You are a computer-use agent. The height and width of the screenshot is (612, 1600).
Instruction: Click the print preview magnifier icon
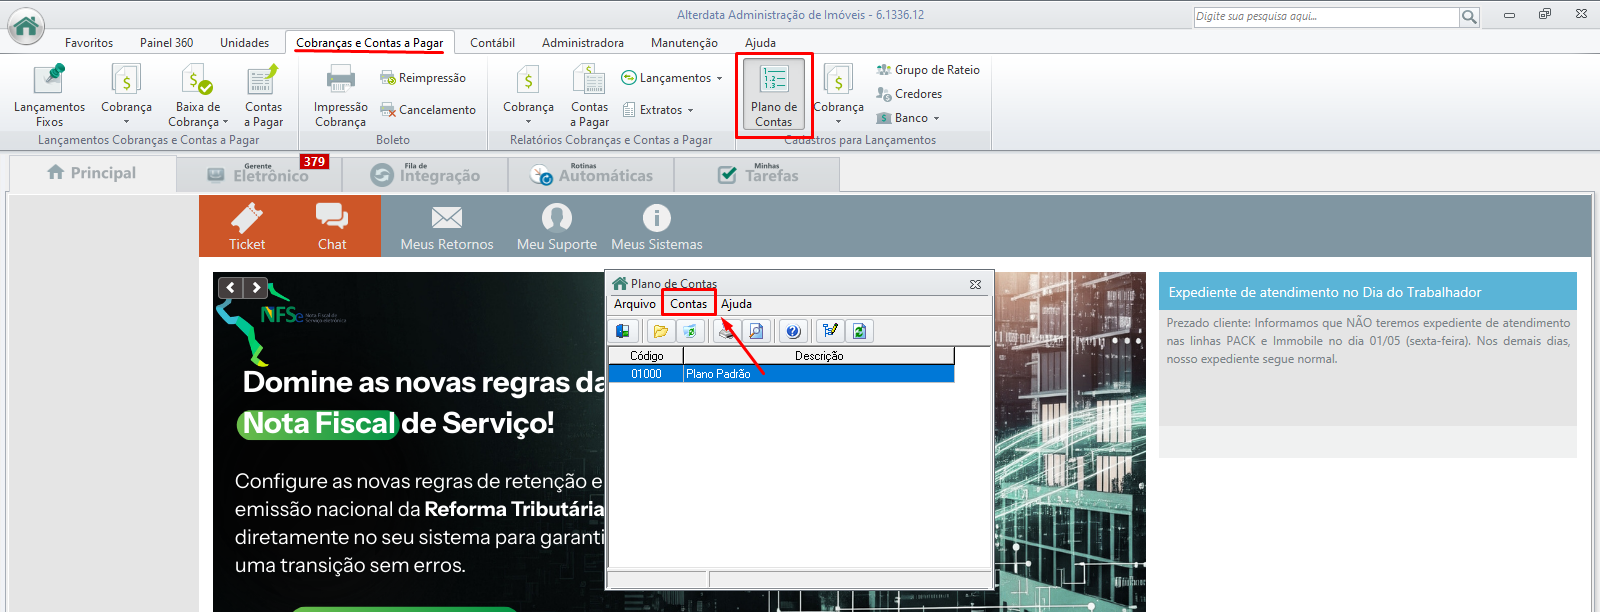756,331
